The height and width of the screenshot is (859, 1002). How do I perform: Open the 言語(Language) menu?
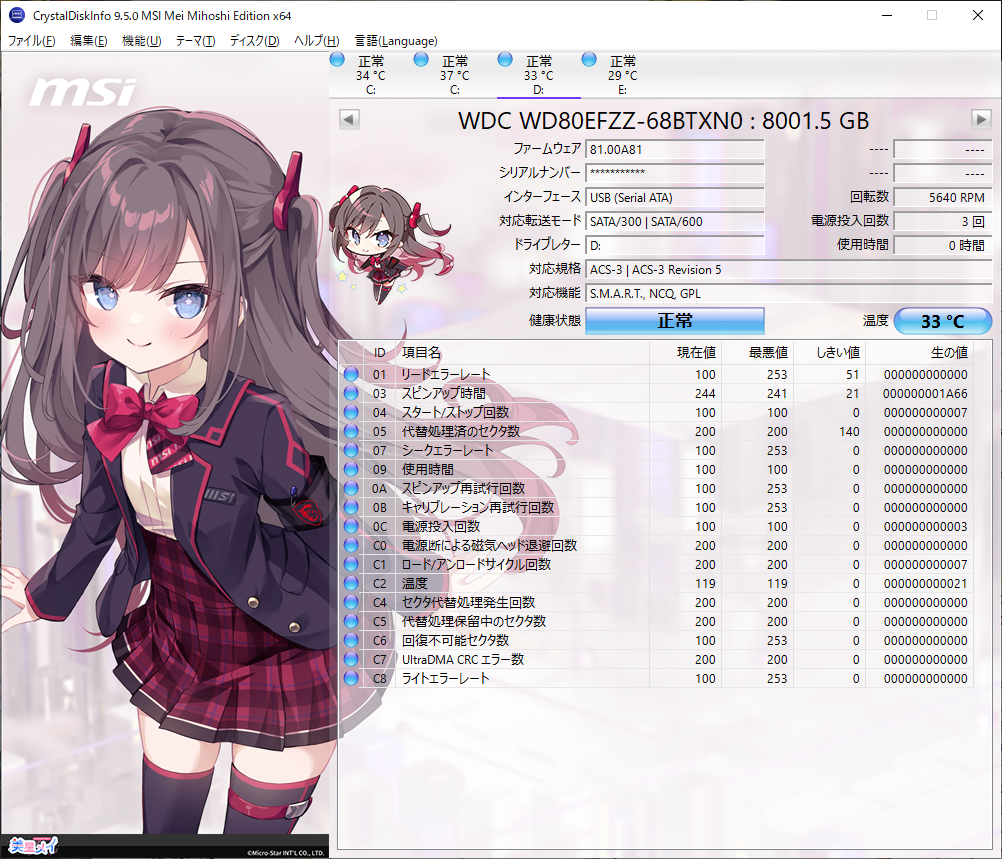tap(396, 41)
